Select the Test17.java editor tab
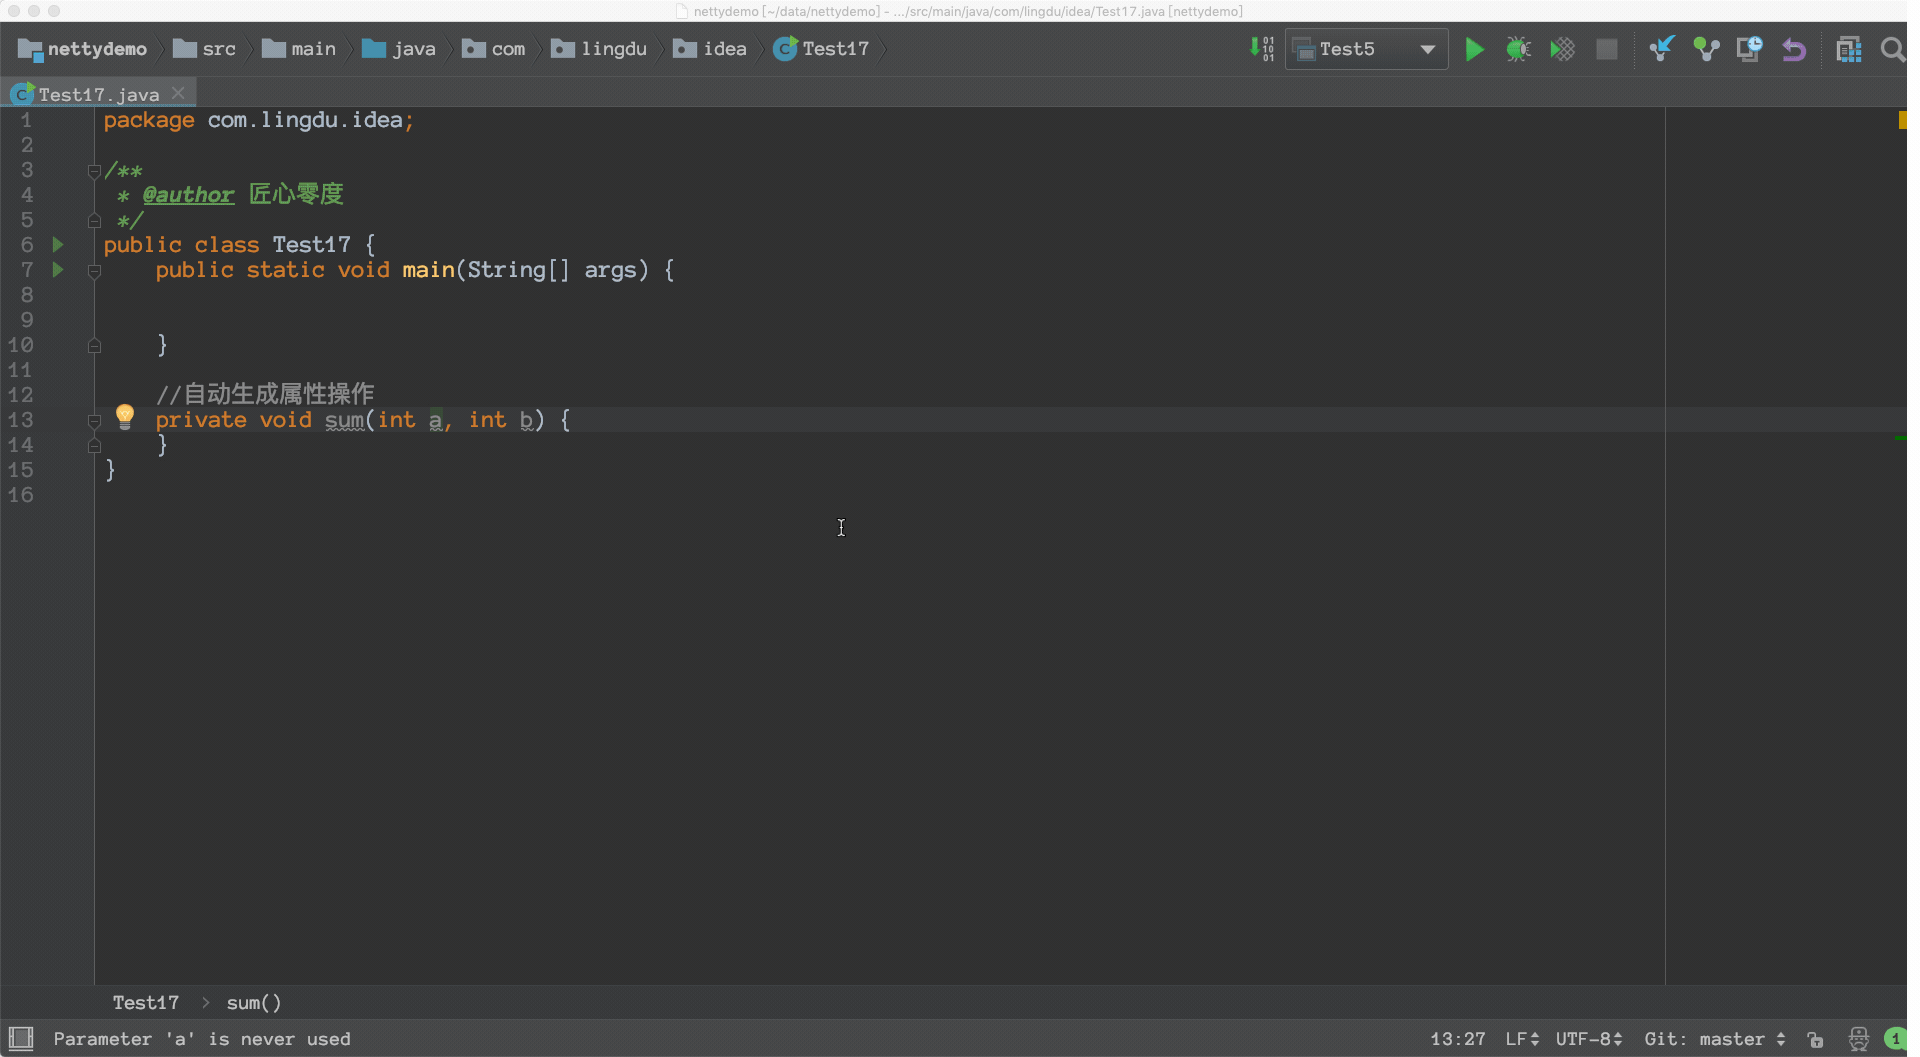1920x1057 pixels. pyautogui.click(x=98, y=94)
